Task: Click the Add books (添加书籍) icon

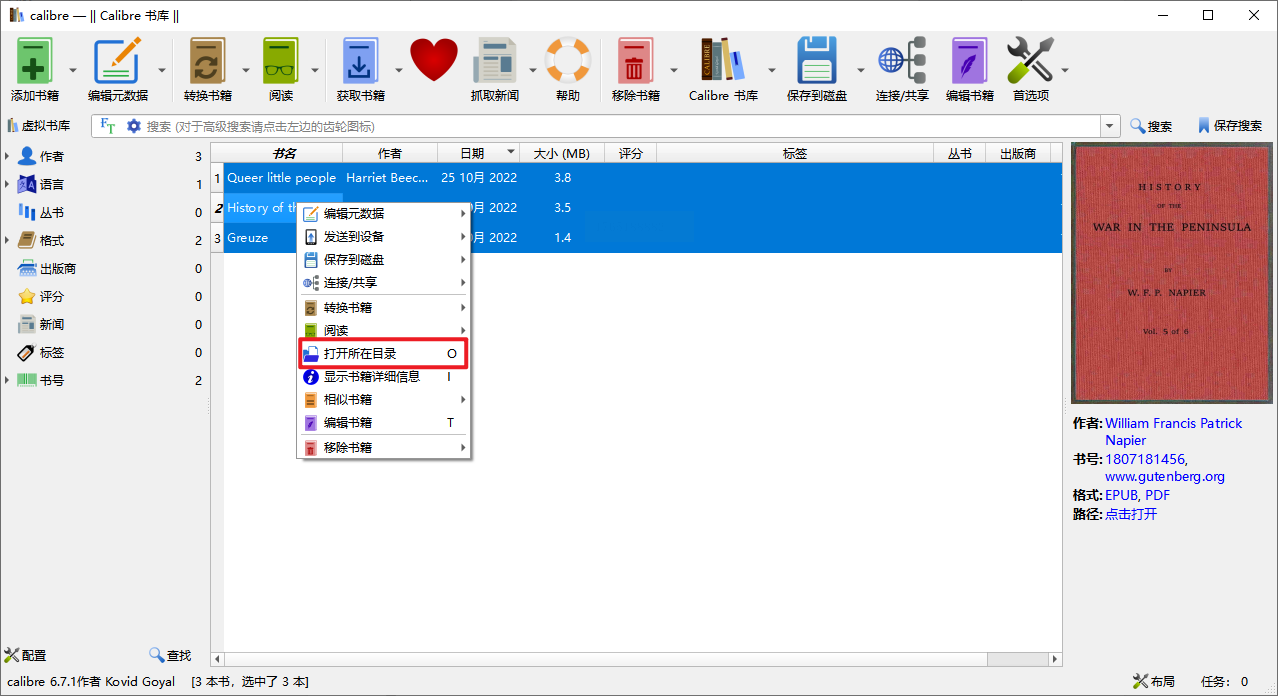Action: [34, 62]
